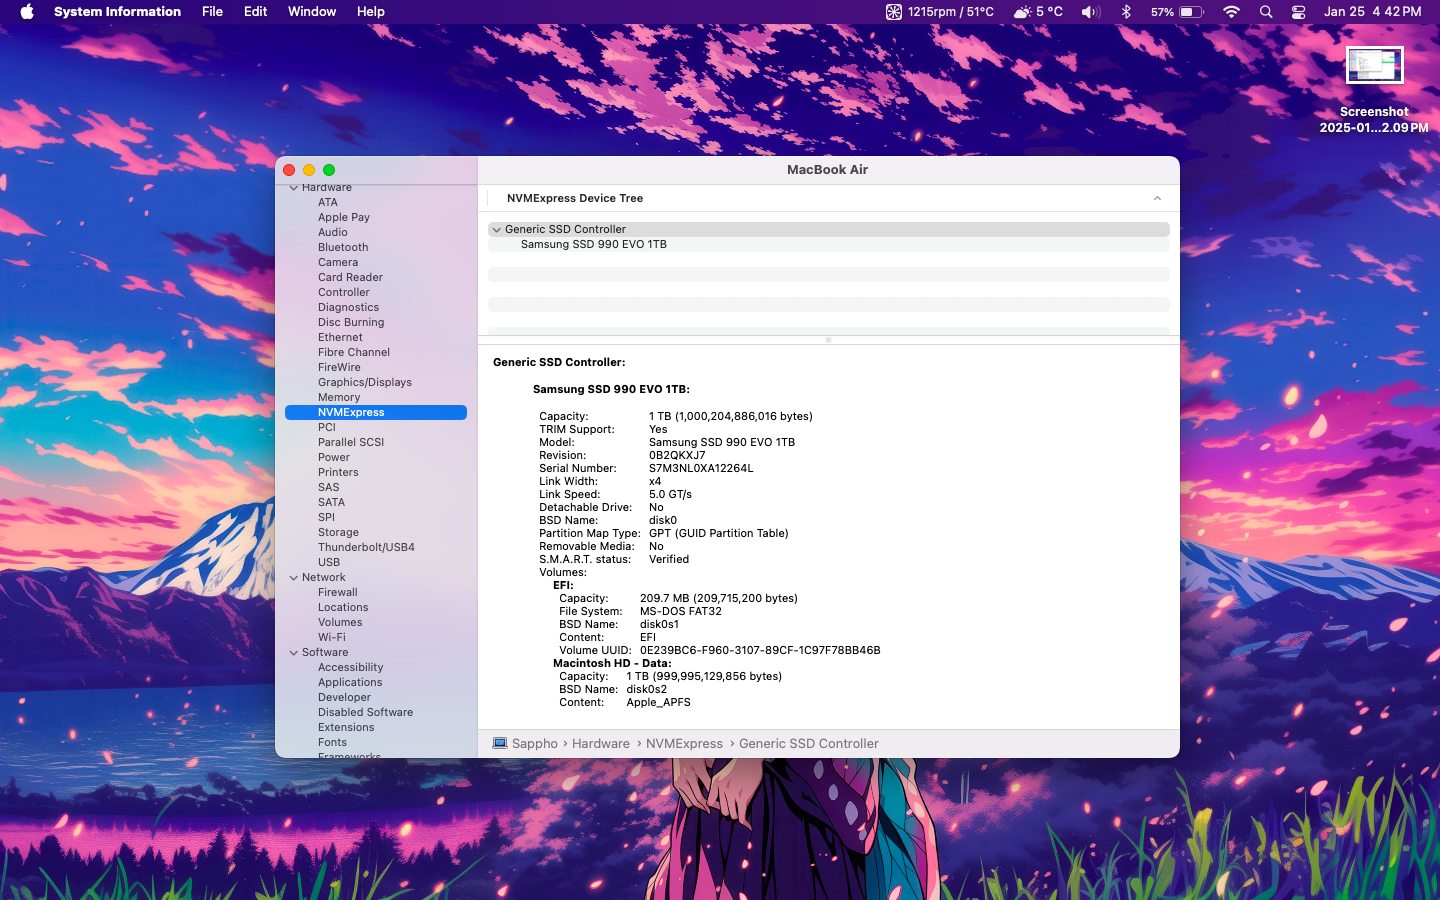Open the System Information app menu
The image size is (1440, 900).
click(117, 12)
